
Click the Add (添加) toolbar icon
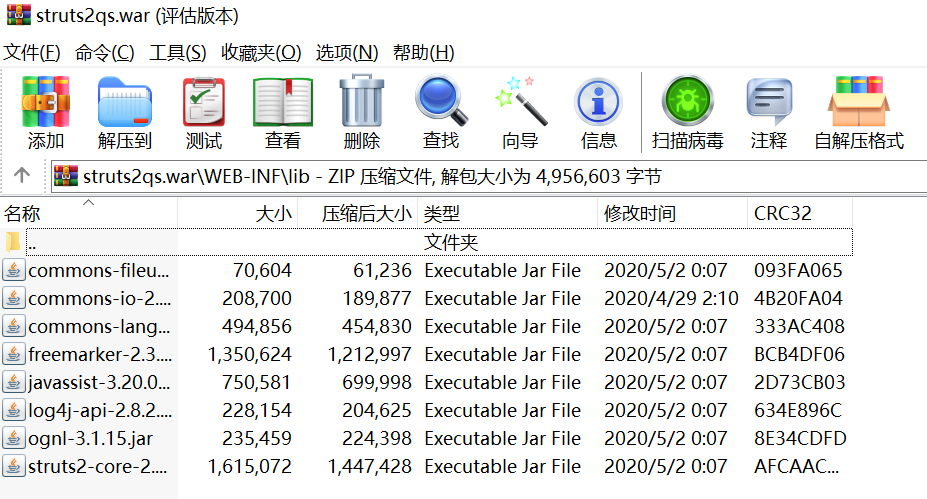46,112
